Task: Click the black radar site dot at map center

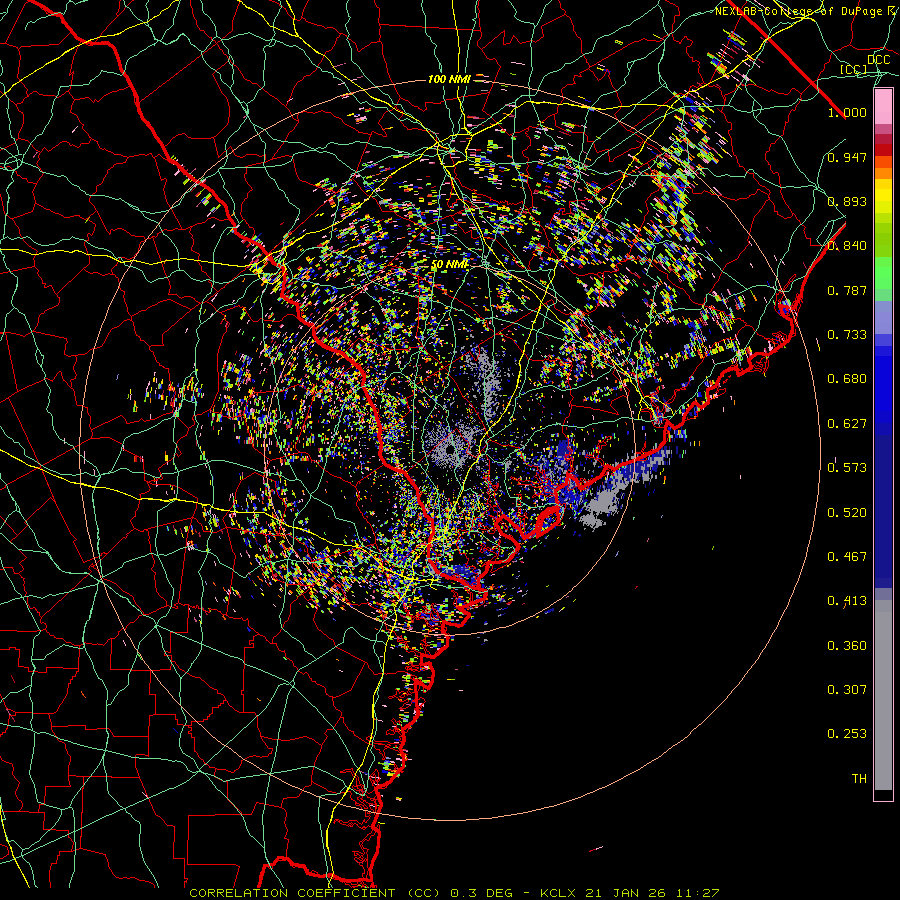Action: pos(450,448)
